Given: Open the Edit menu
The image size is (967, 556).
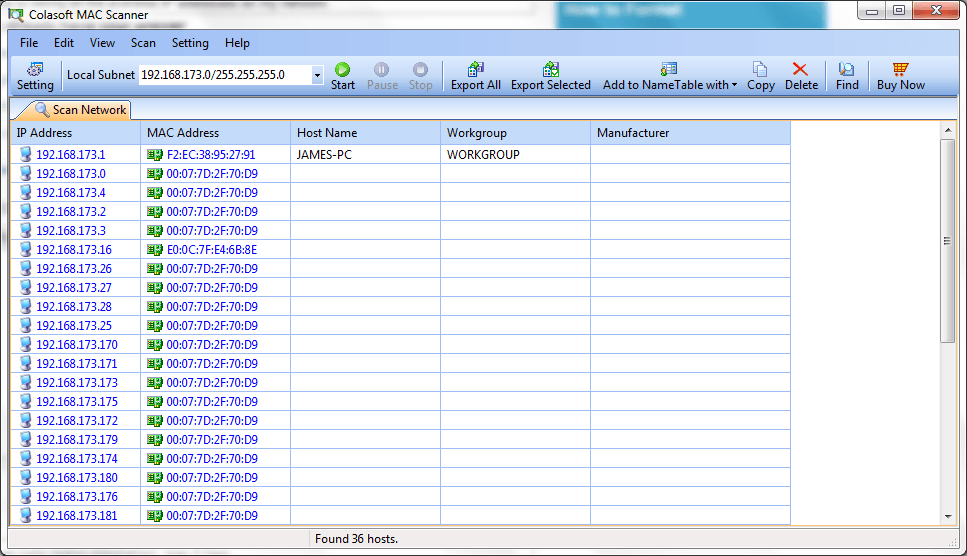Looking at the screenshot, I should [x=64, y=43].
